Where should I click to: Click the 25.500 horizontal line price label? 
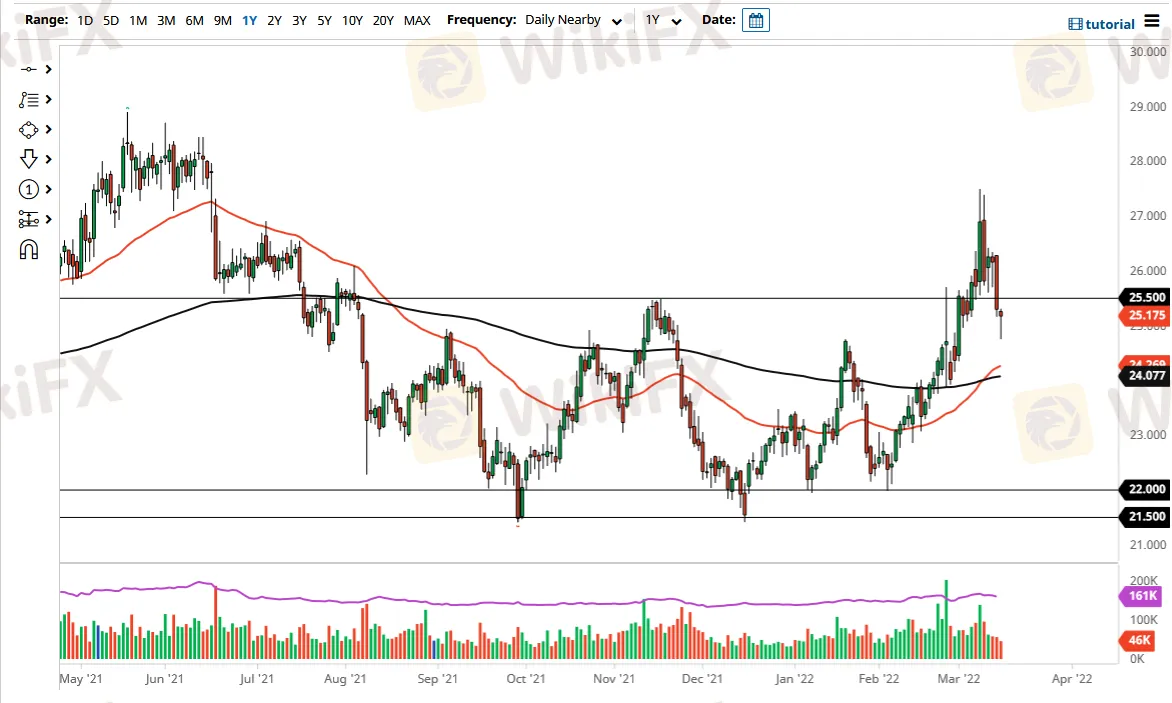click(x=1144, y=297)
